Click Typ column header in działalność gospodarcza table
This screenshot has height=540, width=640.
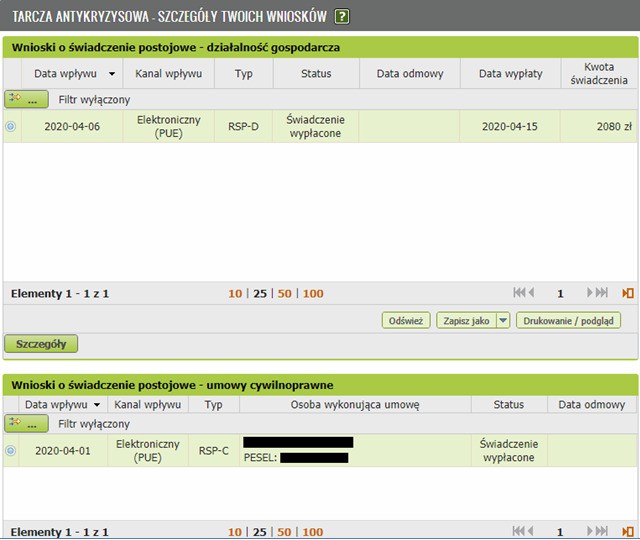coord(243,73)
